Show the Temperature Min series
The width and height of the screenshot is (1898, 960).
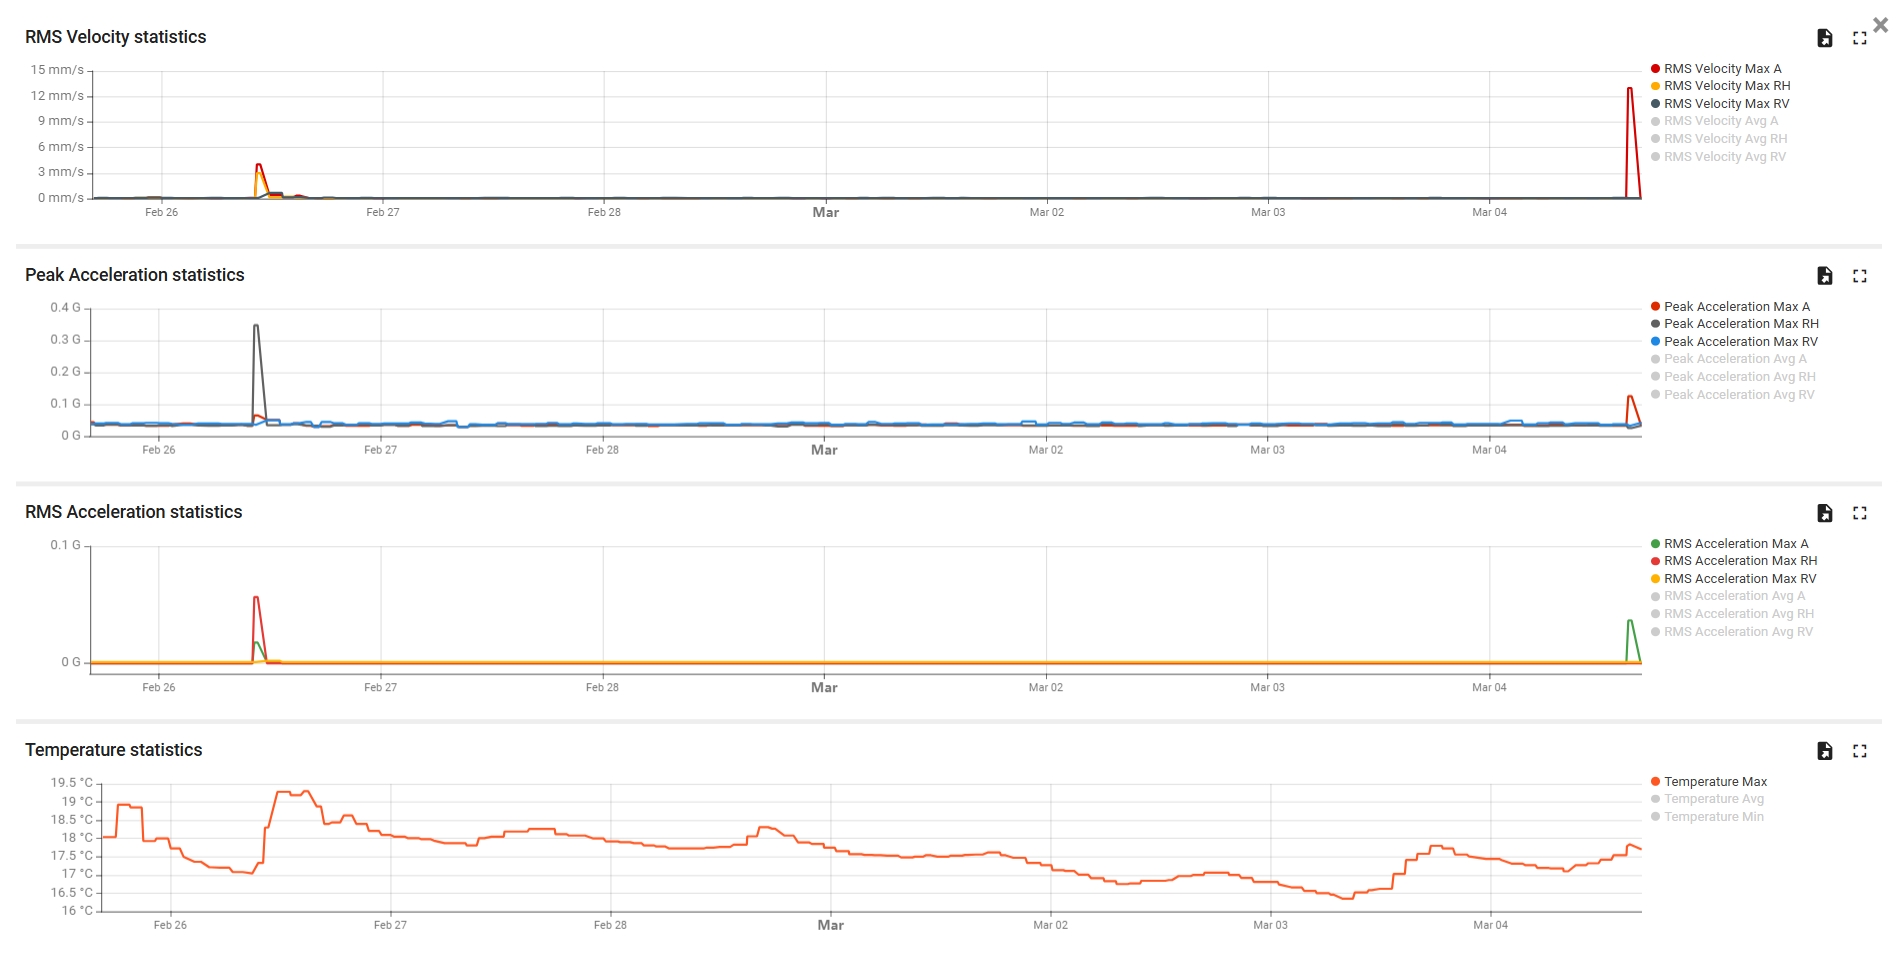tap(1713, 817)
